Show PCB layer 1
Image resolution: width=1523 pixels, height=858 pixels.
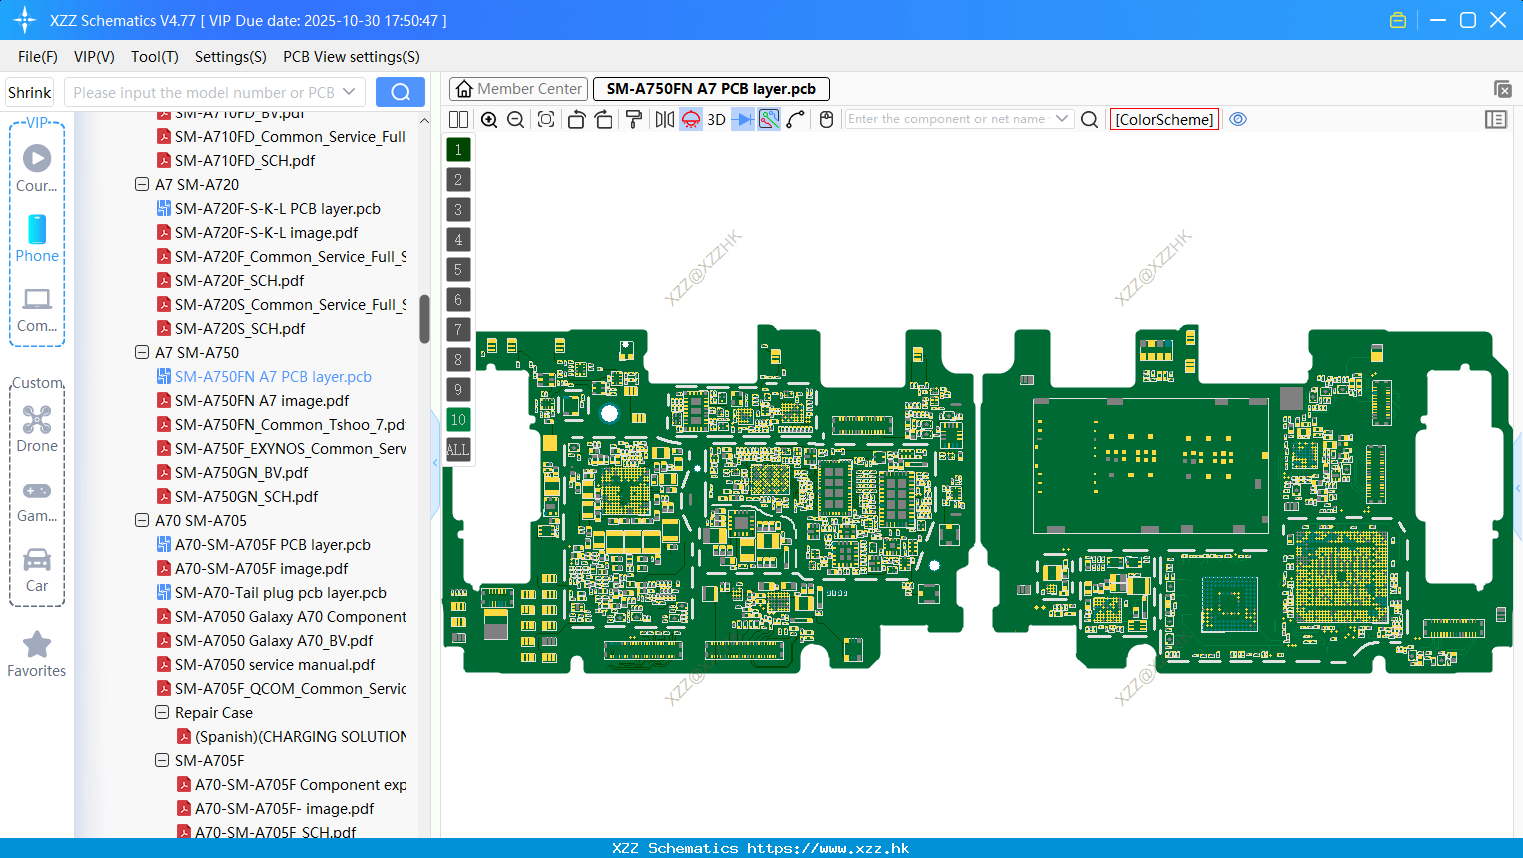(x=458, y=150)
